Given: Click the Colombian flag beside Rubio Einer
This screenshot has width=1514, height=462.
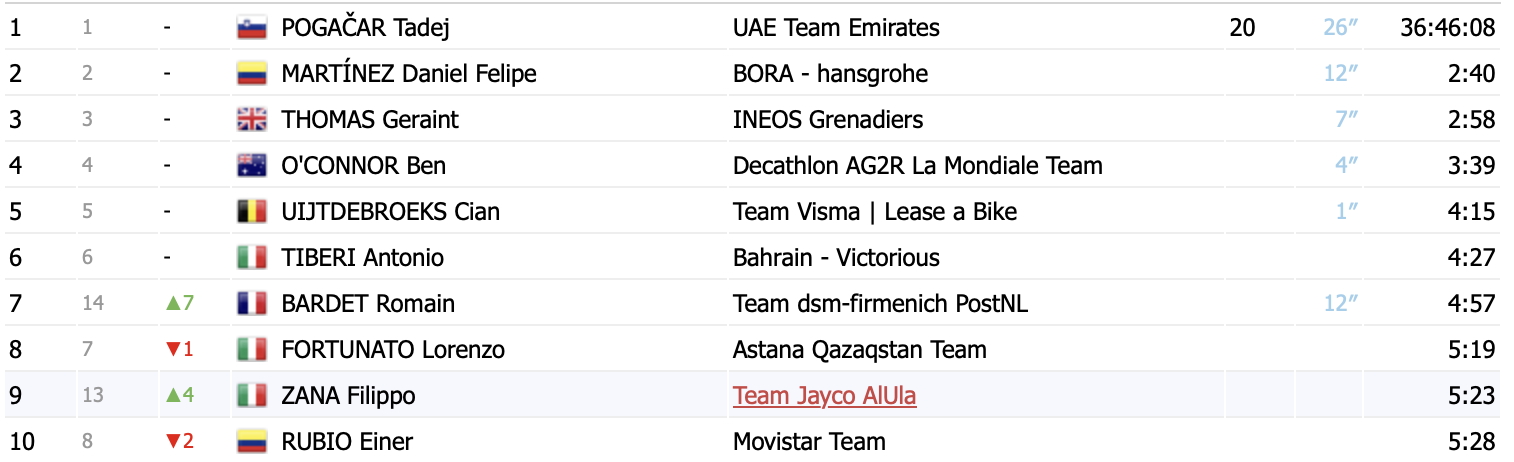Looking at the screenshot, I should pos(251,441).
